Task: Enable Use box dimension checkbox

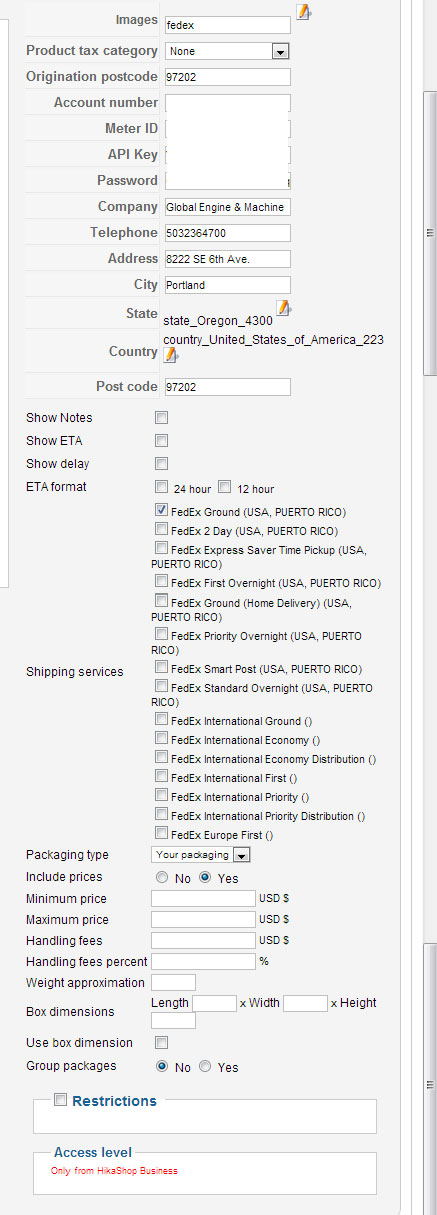Action: point(161,1042)
